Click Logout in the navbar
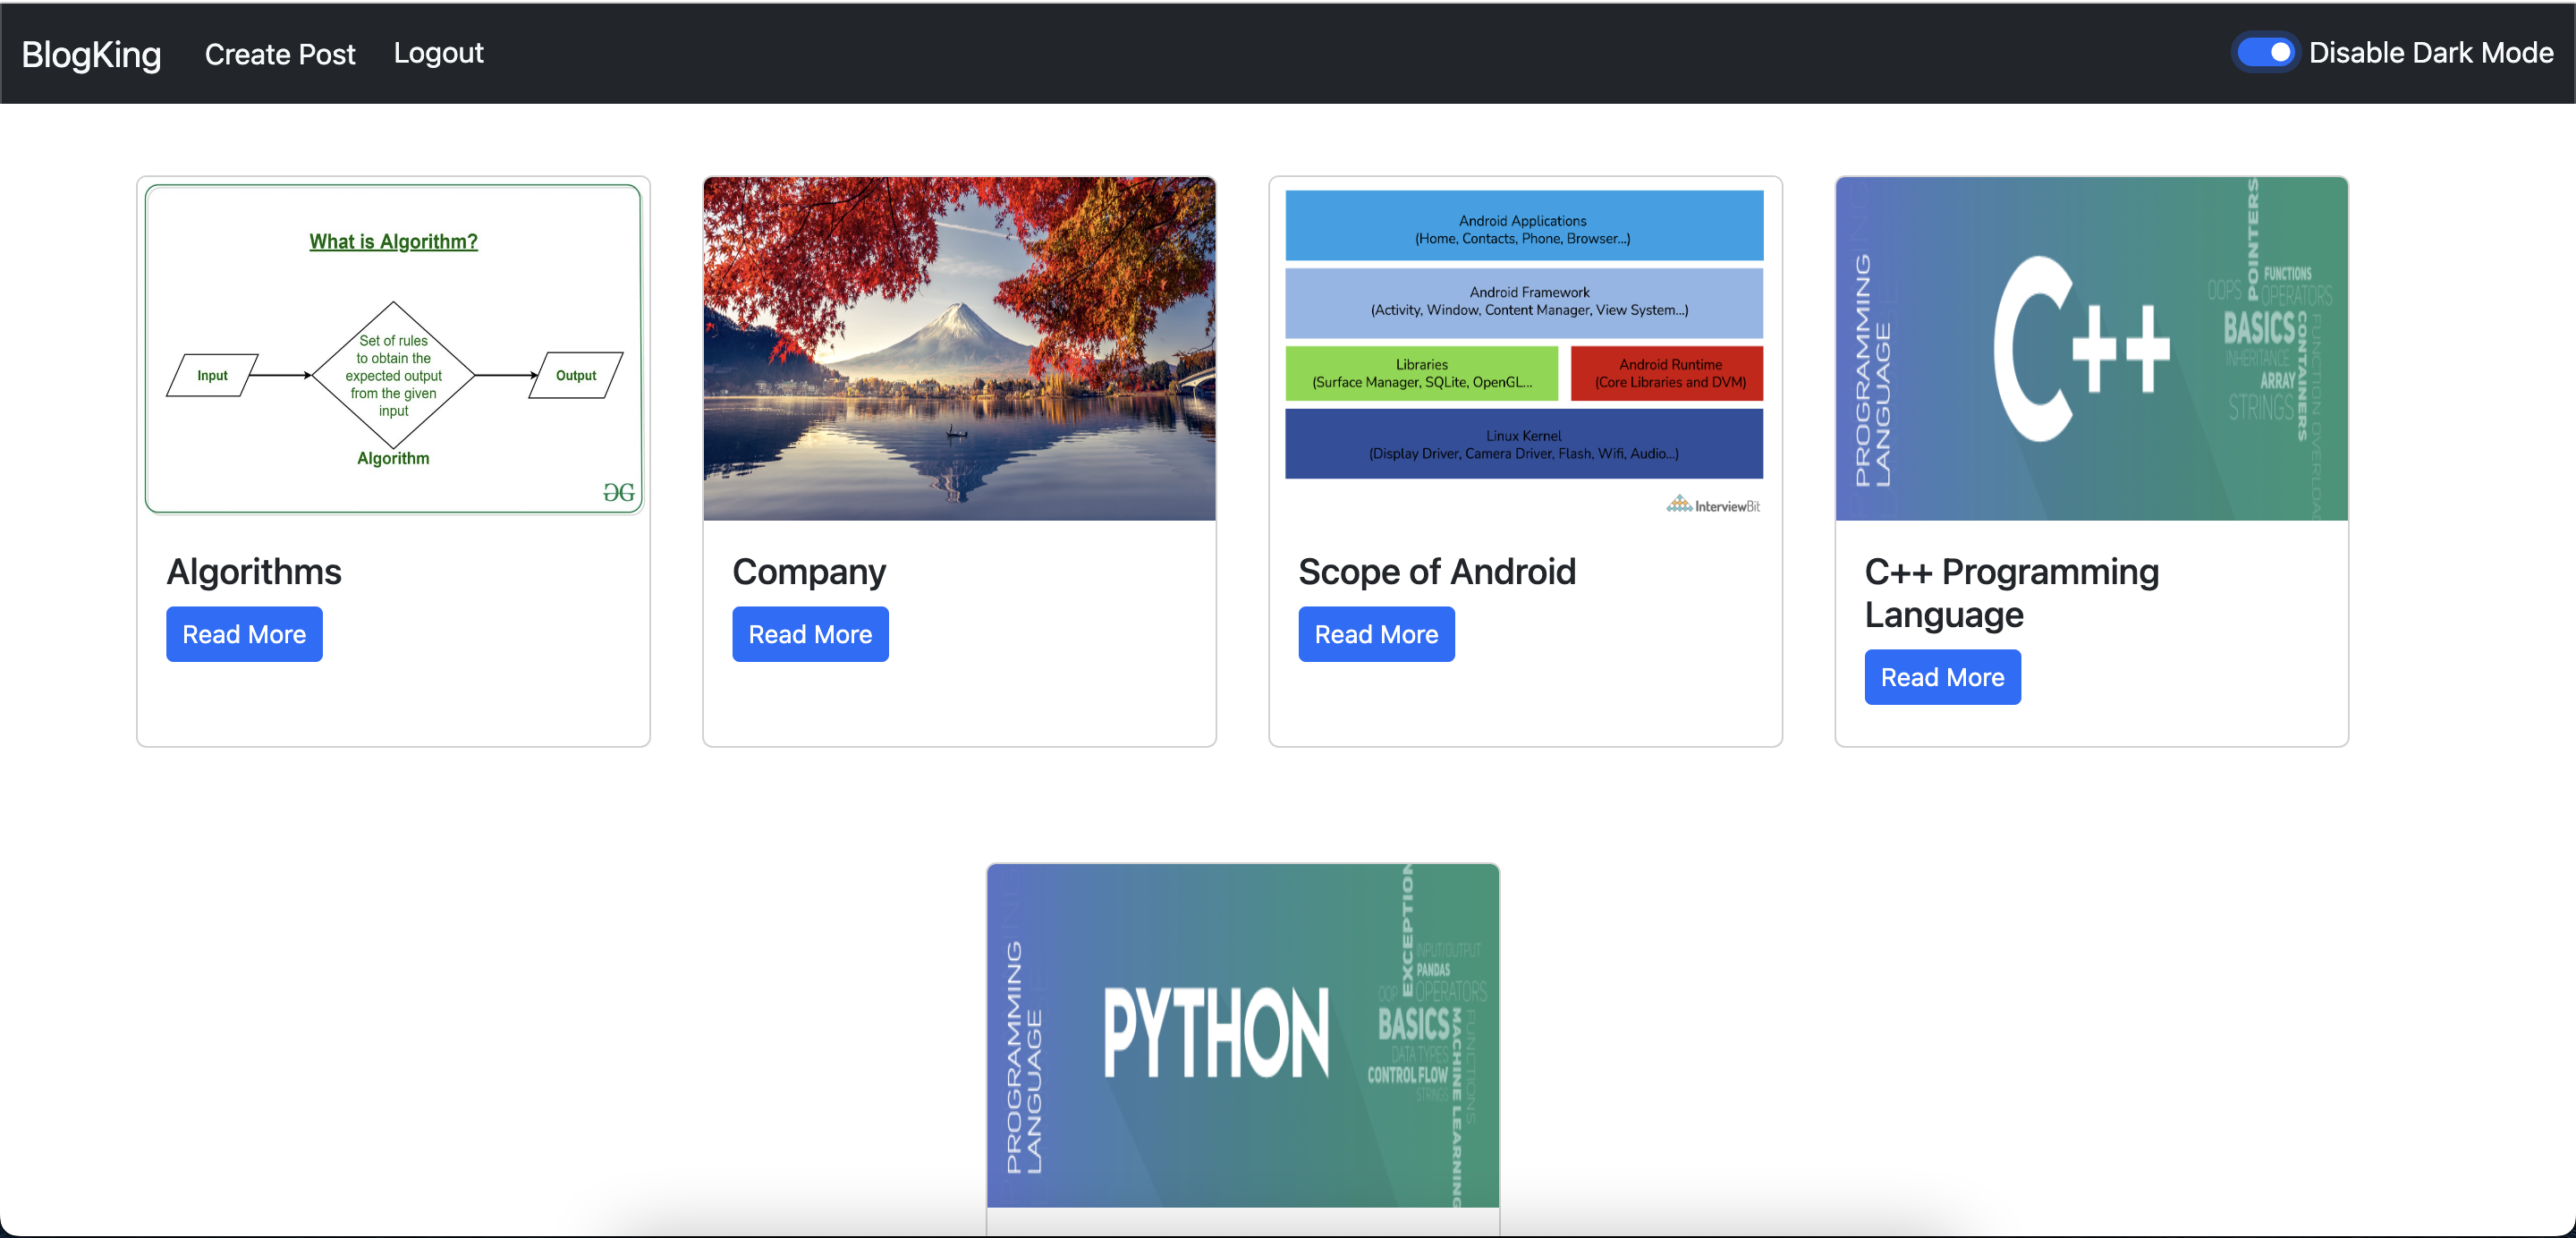The width and height of the screenshot is (2576, 1238). point(438,53)
